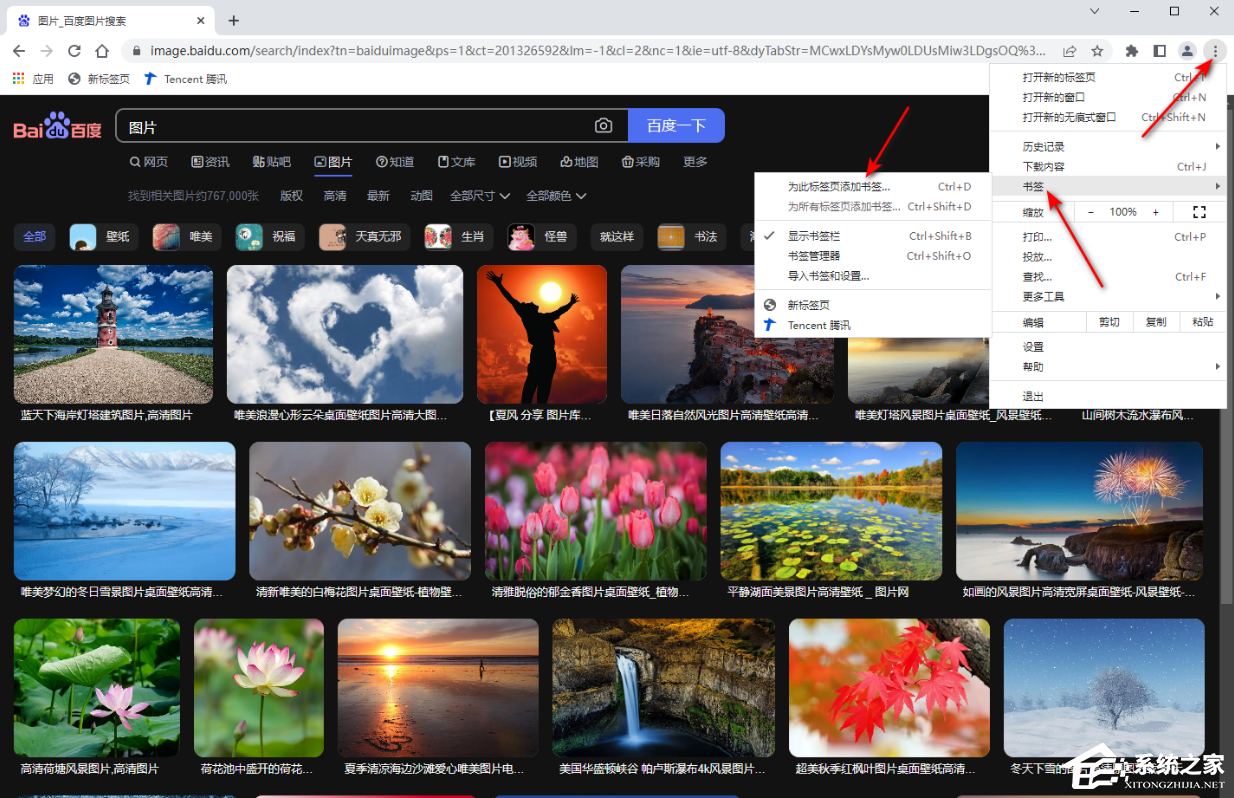
Task: Select 打开新的无痕式窗口 menu item
Action: pos(1108,117)
